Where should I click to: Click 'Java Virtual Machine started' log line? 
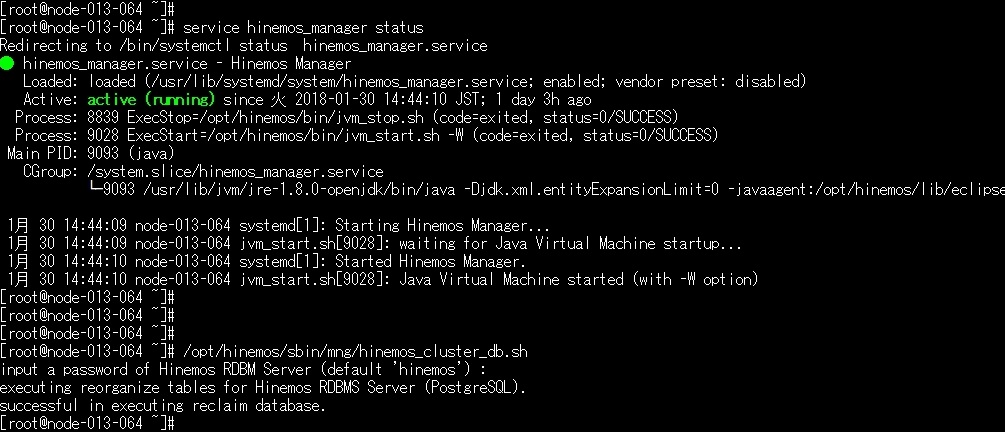(x=383, y=279)
